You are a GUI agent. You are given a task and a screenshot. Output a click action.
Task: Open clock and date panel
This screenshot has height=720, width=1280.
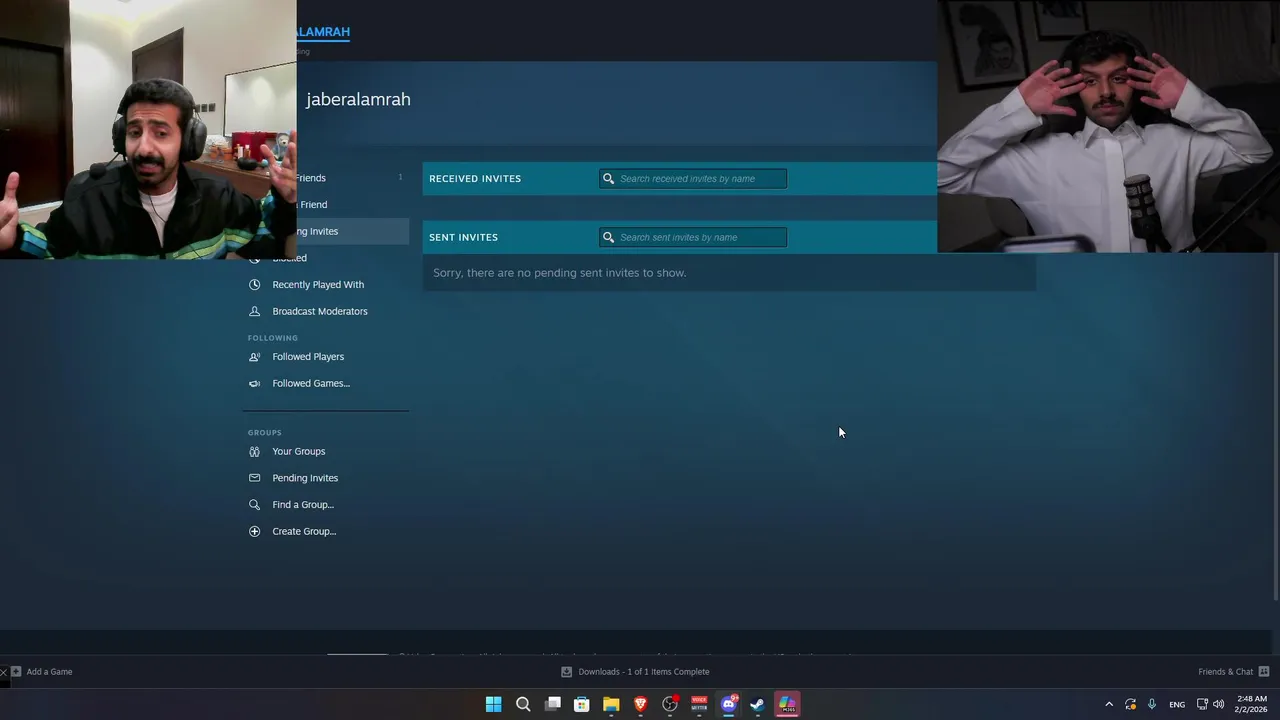(1252, 704)
